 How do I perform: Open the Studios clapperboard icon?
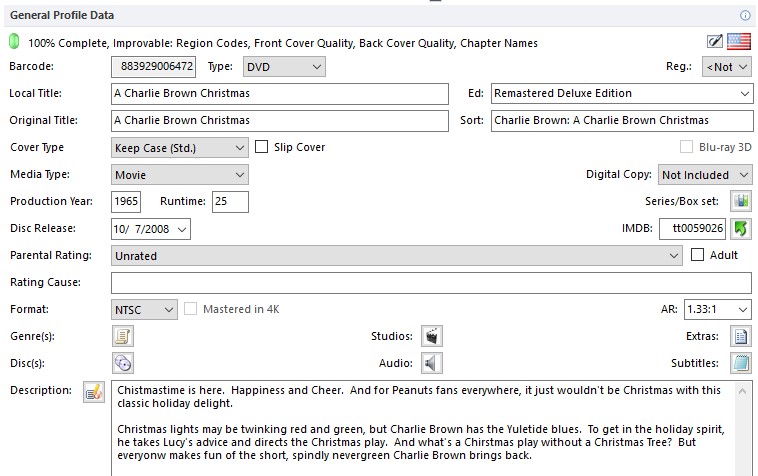[432, 336]
